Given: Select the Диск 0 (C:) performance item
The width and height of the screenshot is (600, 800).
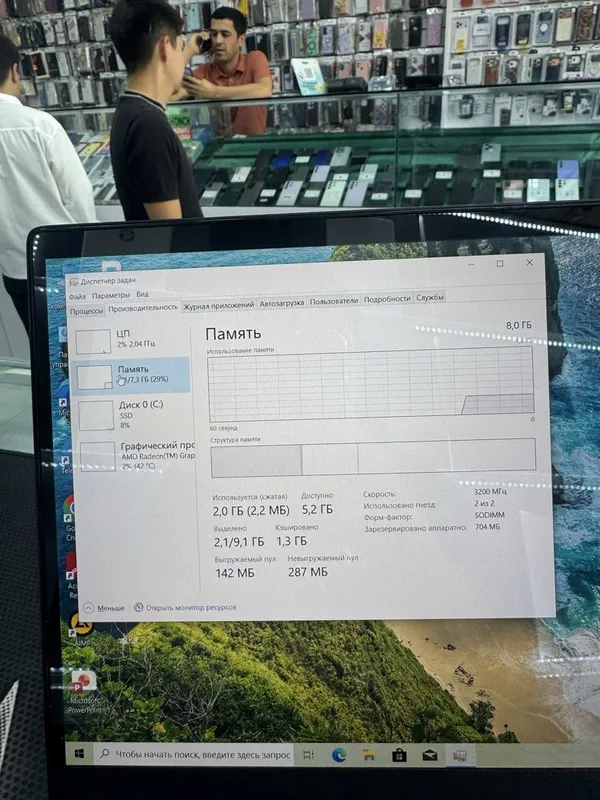Looking at the screenshot, I should [x=132, y=415].
